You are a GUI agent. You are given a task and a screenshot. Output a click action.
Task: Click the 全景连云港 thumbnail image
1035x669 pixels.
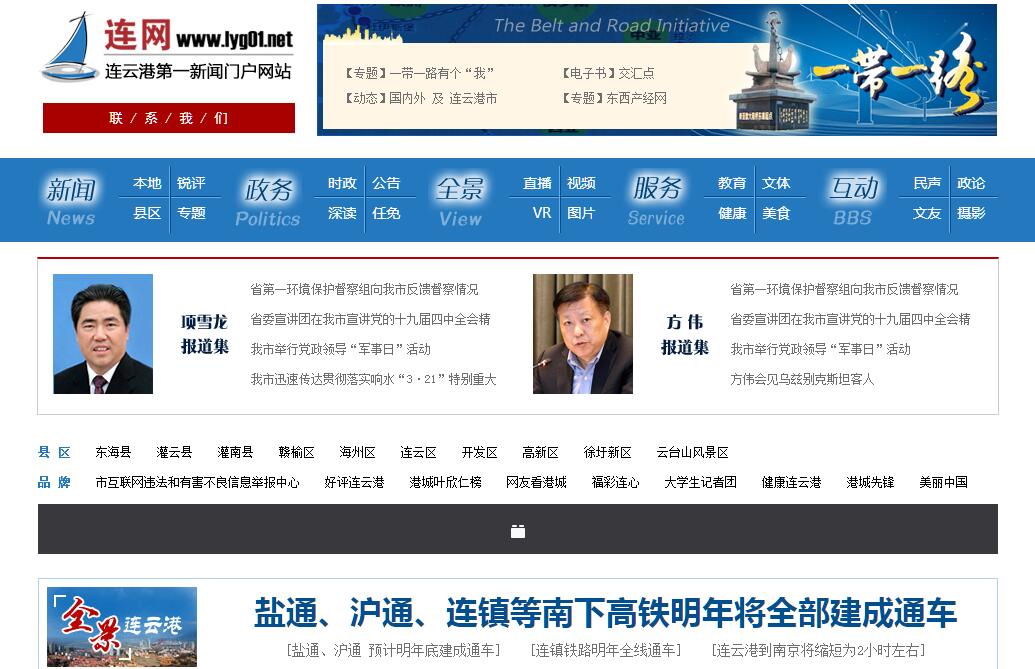pyautogui.click(x=122, y=626)
